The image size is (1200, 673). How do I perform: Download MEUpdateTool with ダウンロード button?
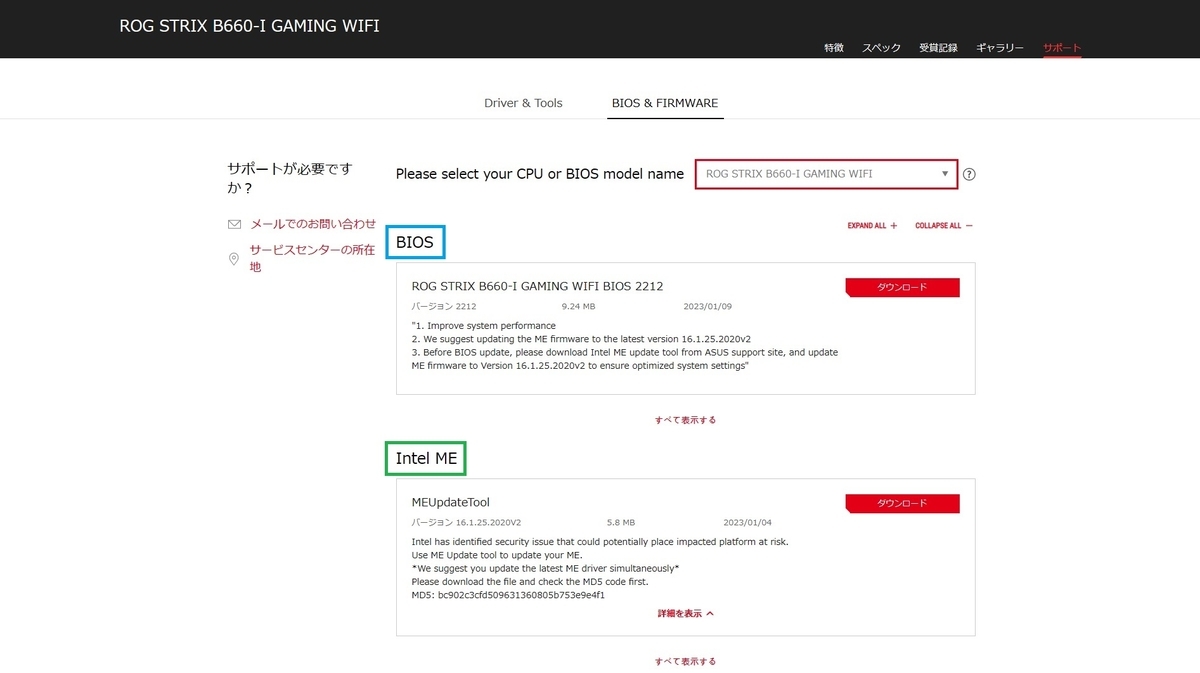[903, 504]
